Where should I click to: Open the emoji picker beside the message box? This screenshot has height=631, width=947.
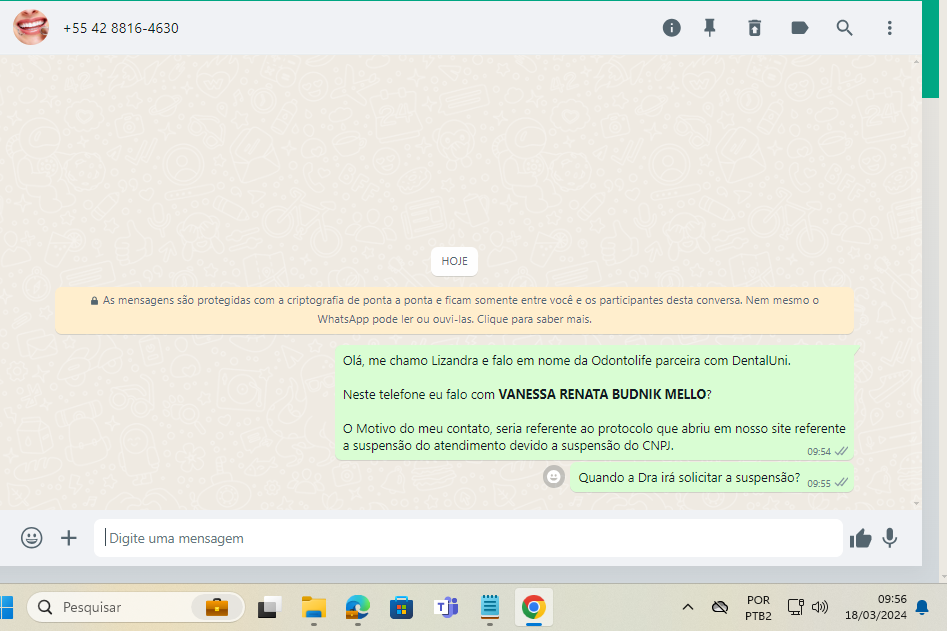[x=32, y=538]
